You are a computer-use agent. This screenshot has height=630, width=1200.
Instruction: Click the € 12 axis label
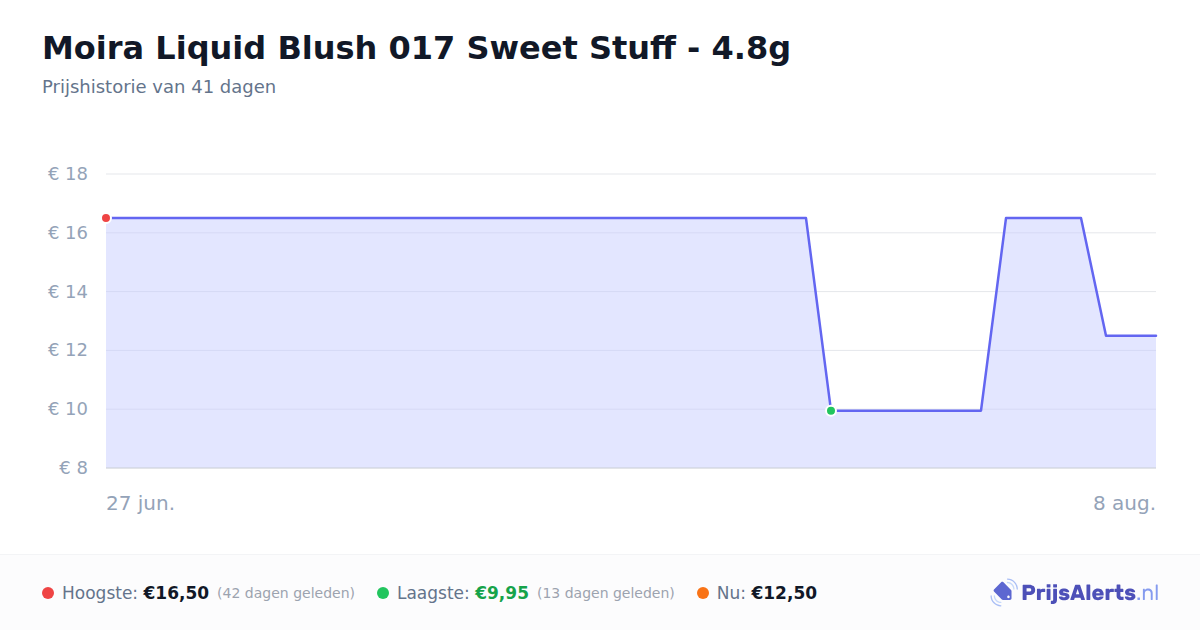click(68, 350)
